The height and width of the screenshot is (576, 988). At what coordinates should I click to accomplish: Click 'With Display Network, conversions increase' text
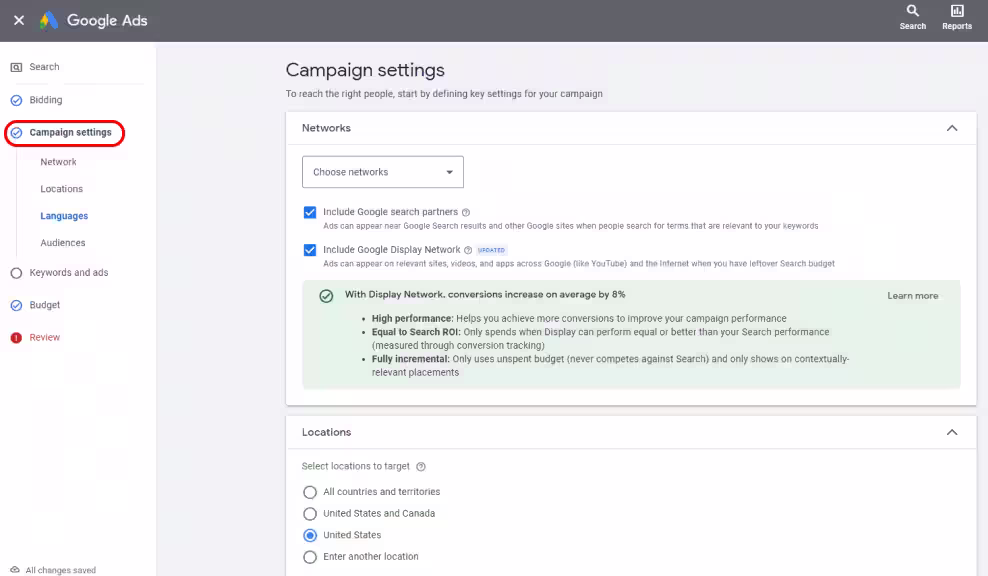coord(485,295)
